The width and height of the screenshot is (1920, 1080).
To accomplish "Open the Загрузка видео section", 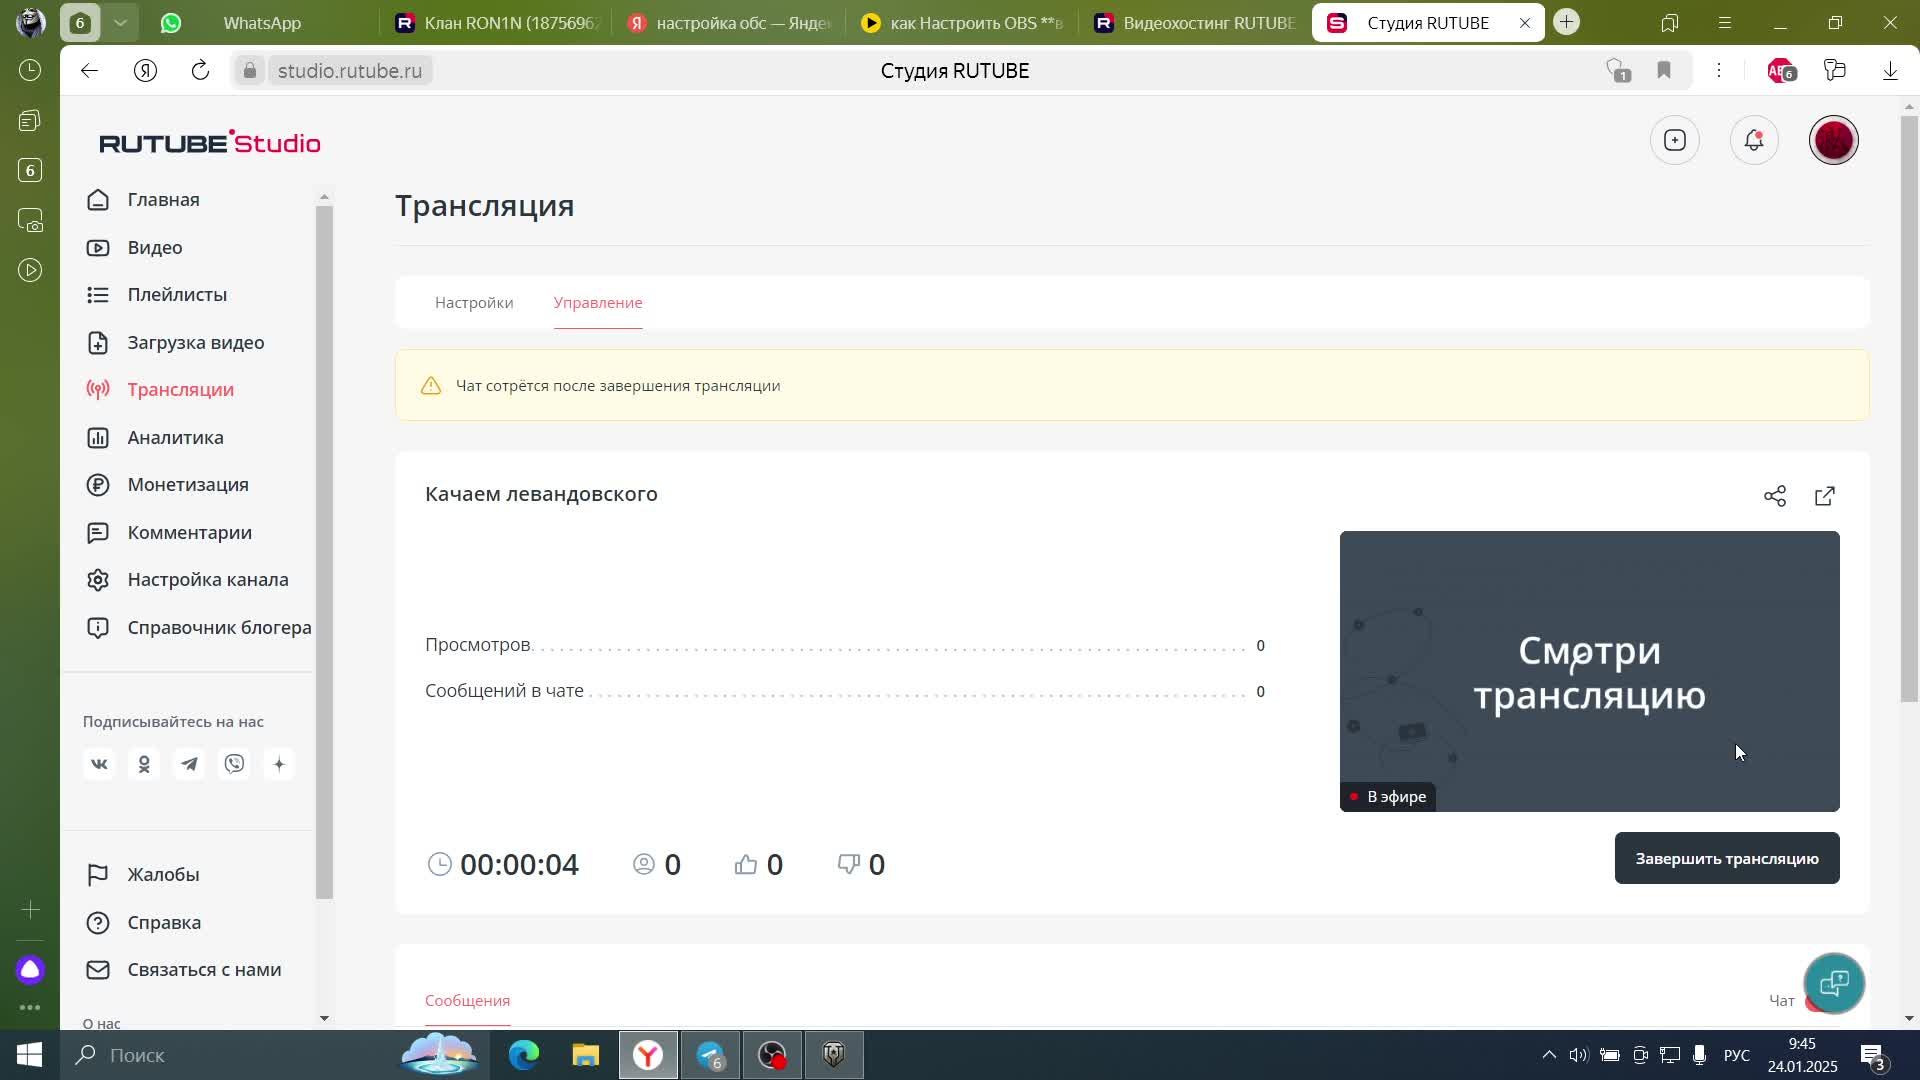I will [175, 343].
